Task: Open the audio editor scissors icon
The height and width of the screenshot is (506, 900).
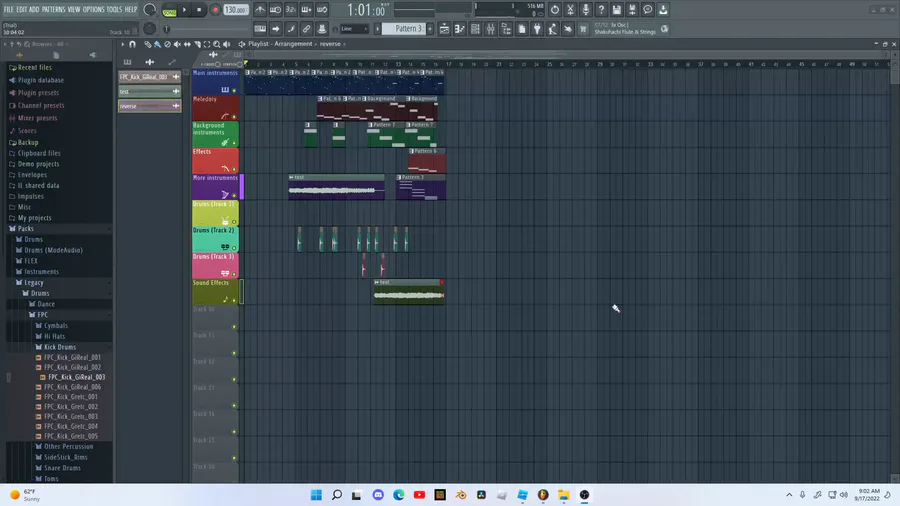Action: (570, 10)
